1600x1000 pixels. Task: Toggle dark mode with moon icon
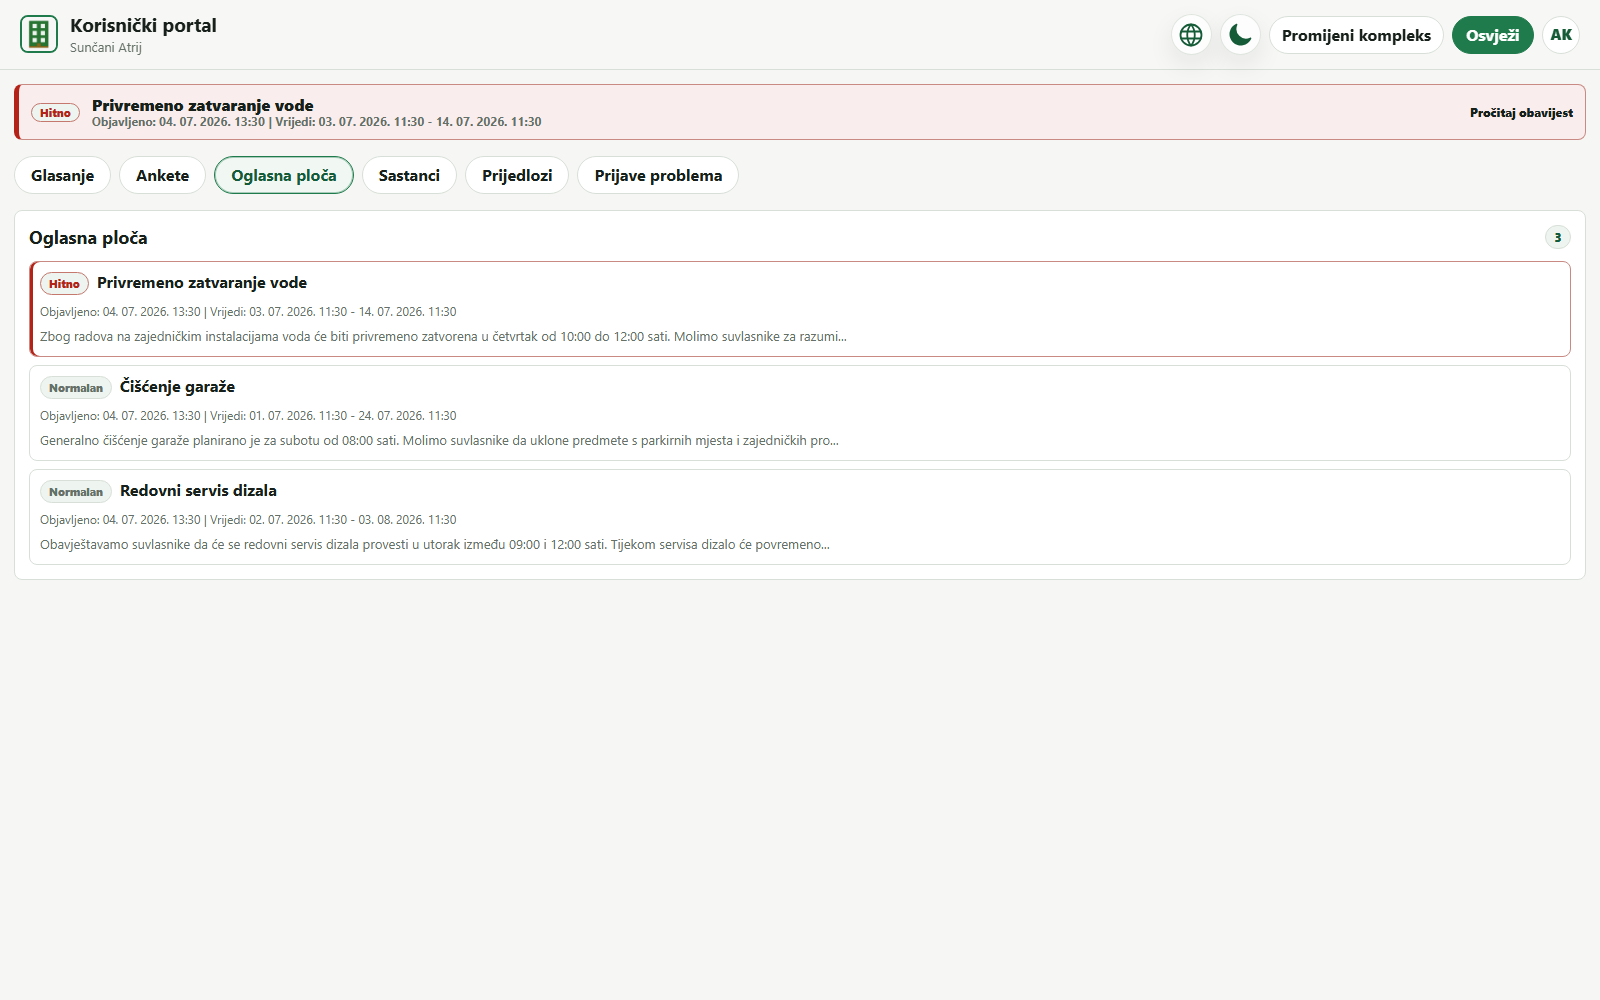point(1240,35)
